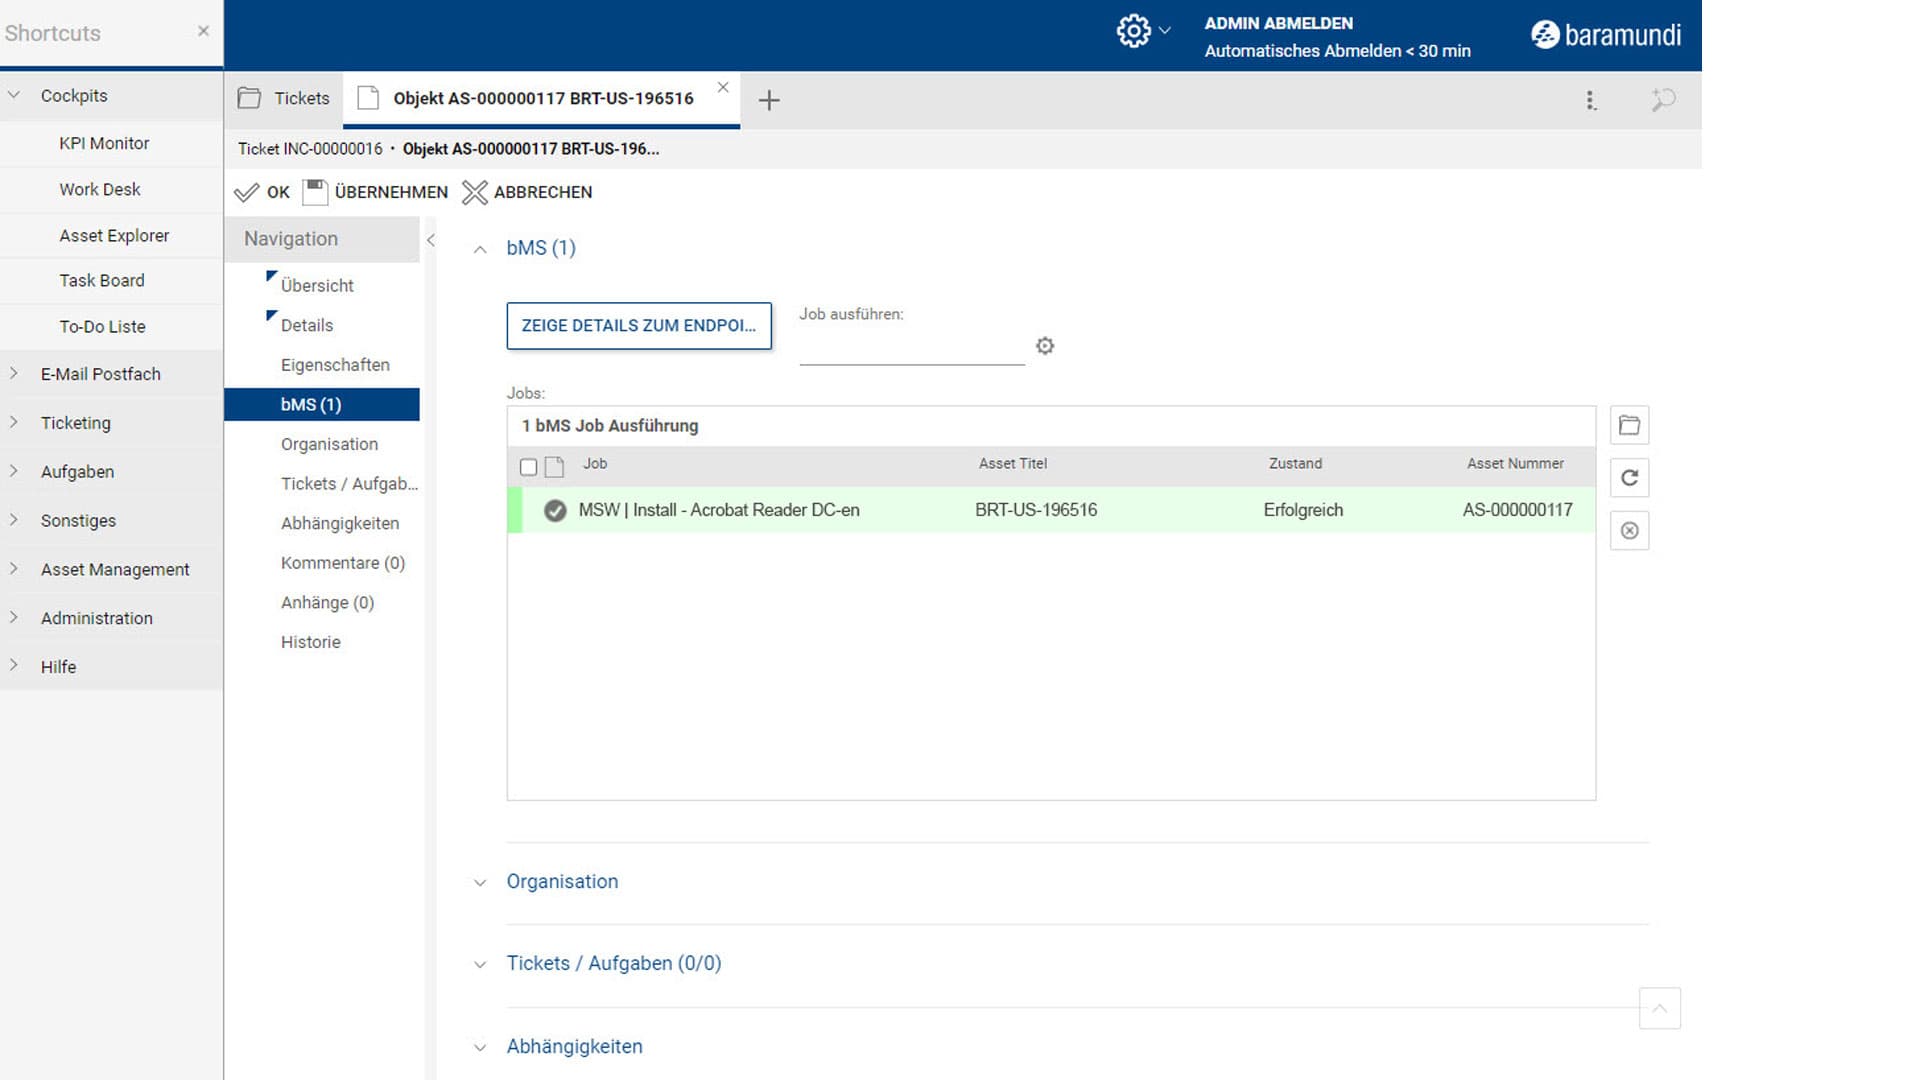This screenshot has height=1080, width=1920.
Task: Expand Tickets / Aufgaben (0/0) section
Action: pyautogui.click(x=480, y=965)
